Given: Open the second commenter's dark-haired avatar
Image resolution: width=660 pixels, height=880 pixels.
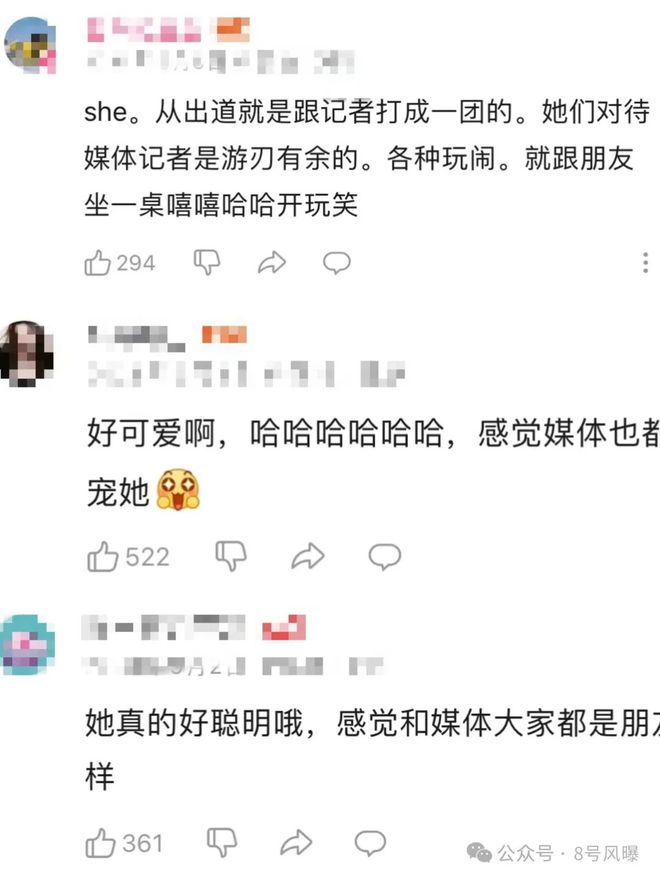Looking at the screenshot, I should coord(26,354).
